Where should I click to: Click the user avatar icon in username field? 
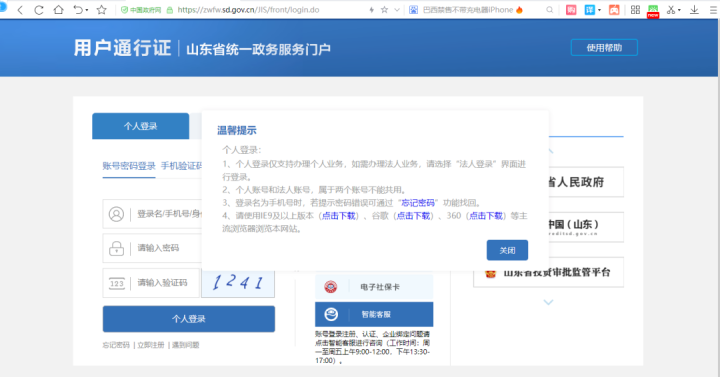click(x=116, y=214)
